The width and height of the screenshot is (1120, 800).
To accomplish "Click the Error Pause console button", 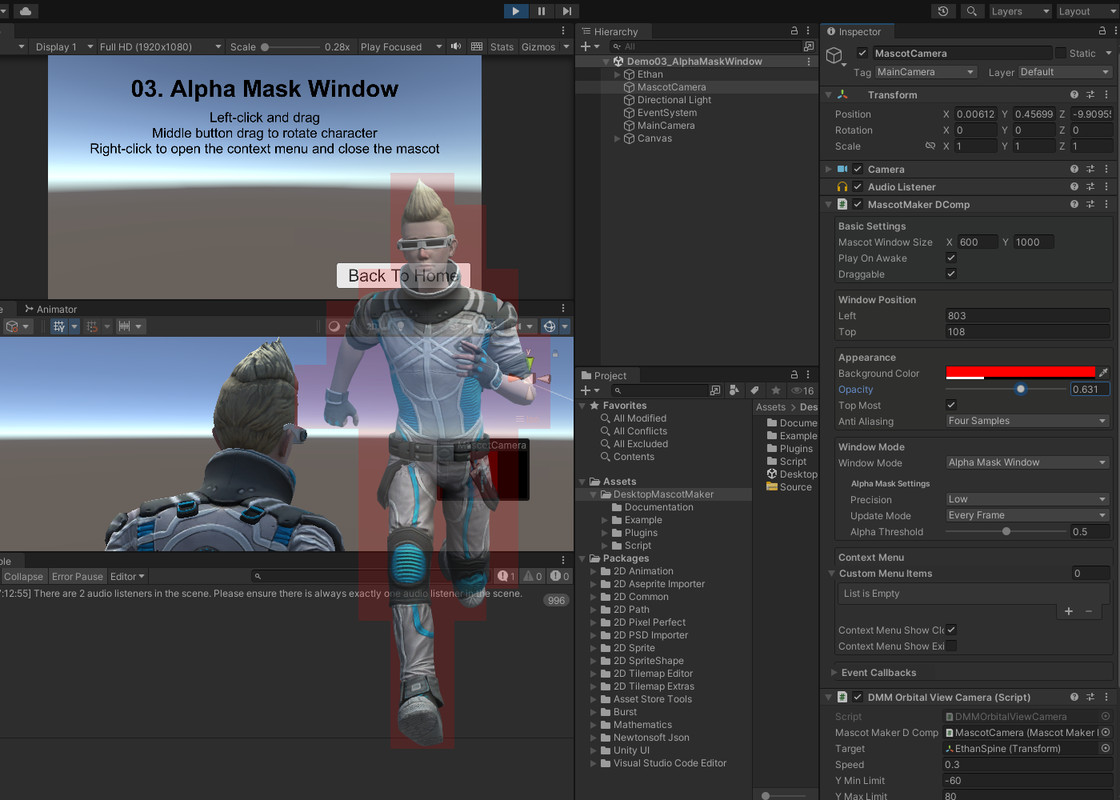I will pos(77,577).
